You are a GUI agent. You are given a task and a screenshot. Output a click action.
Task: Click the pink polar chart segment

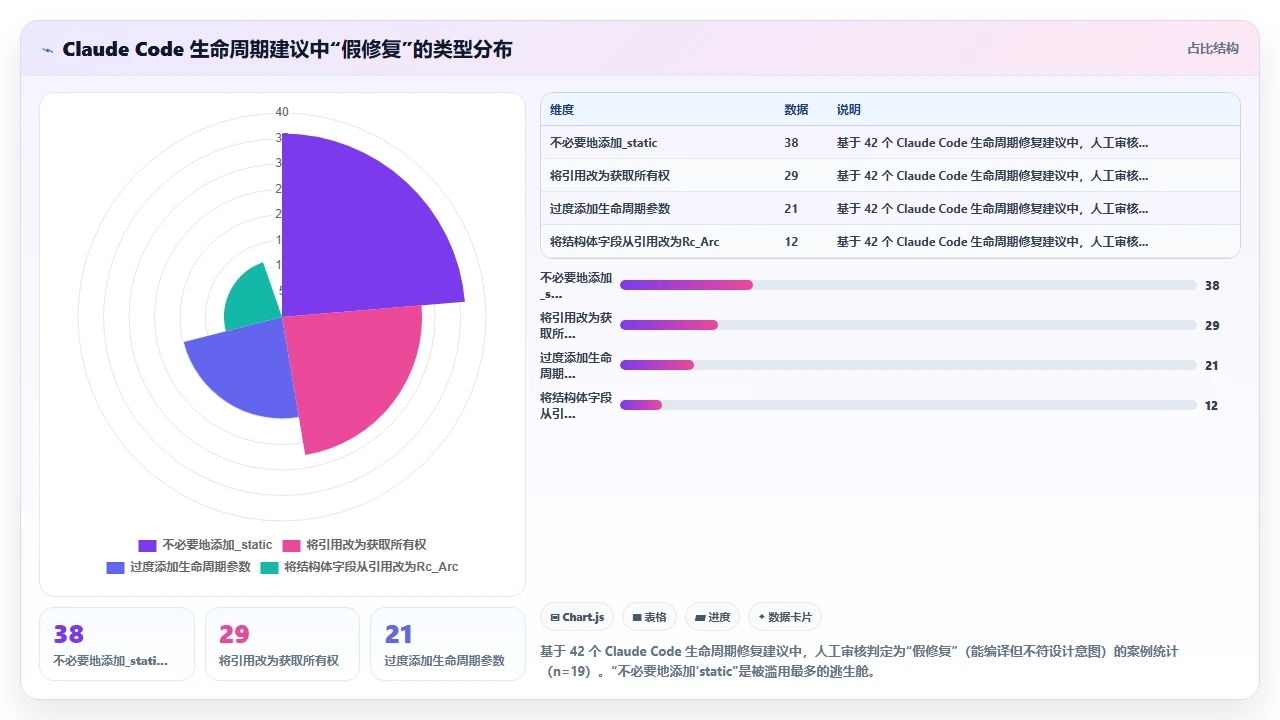[345, 375]
